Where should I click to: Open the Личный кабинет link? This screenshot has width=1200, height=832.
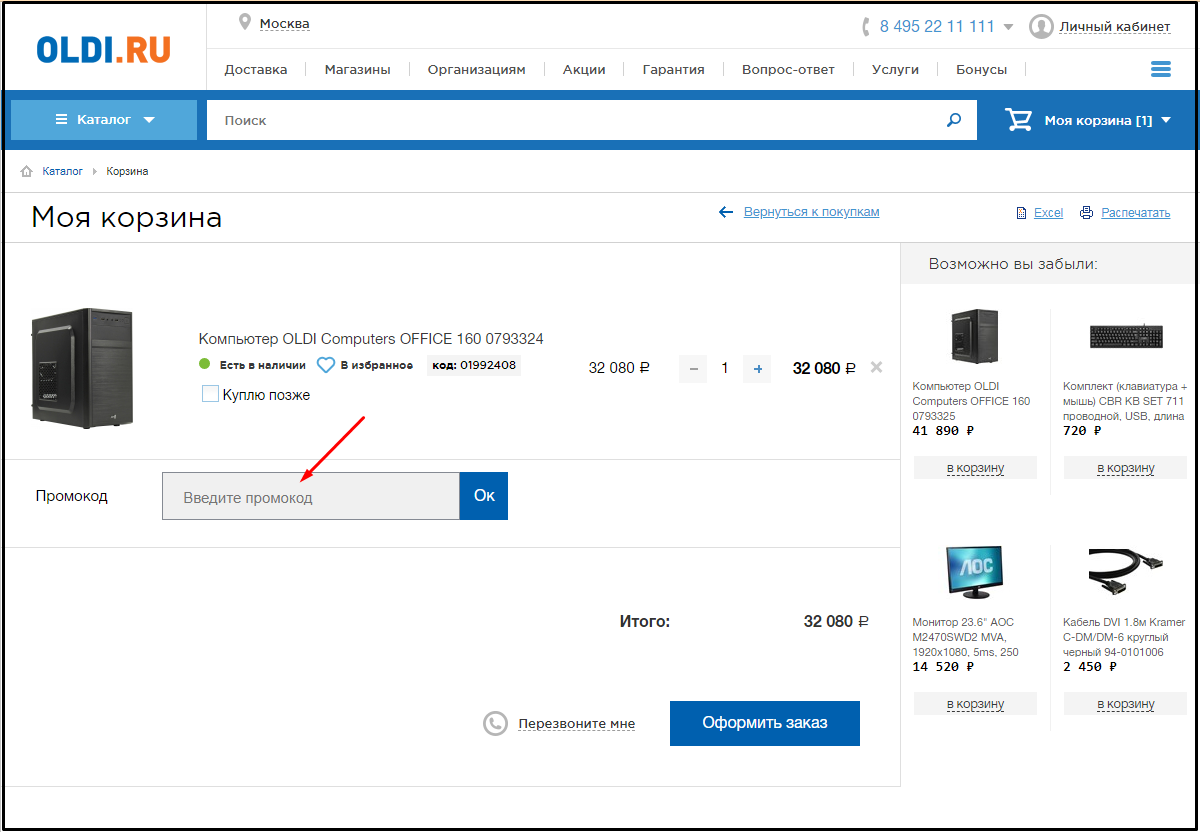(x=1115, y=27)
